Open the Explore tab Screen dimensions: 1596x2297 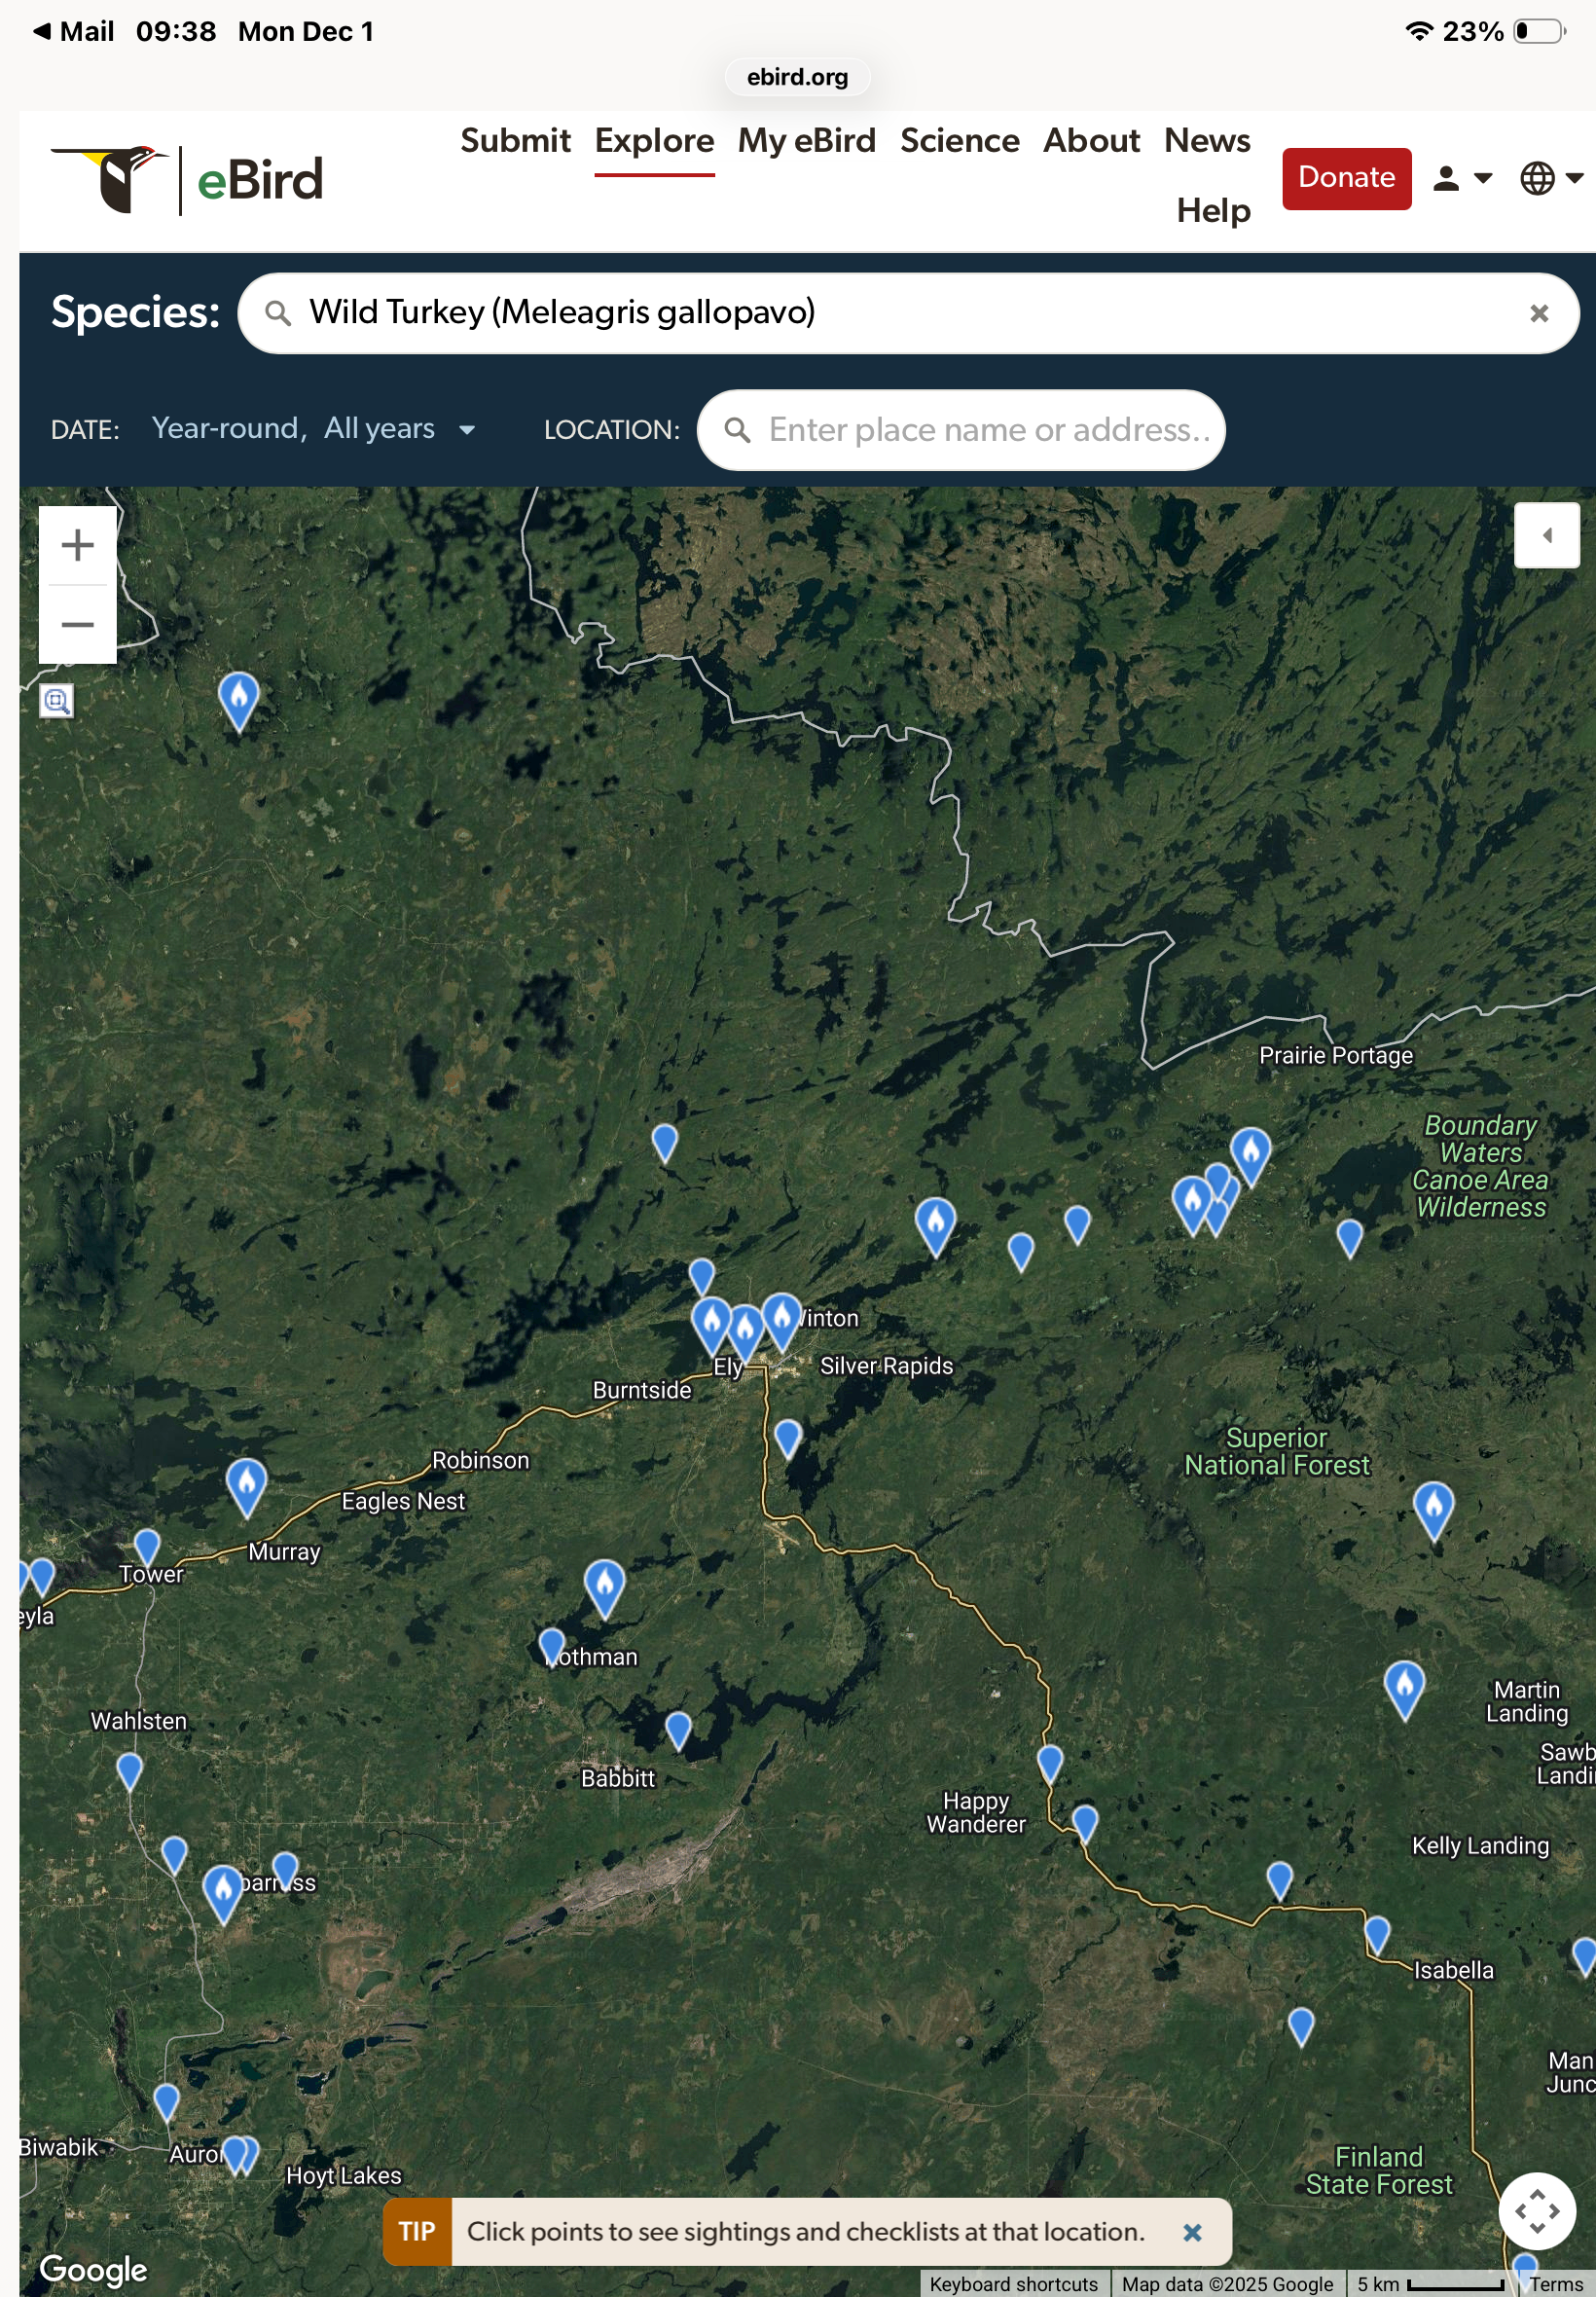click(x=654, y=141)
